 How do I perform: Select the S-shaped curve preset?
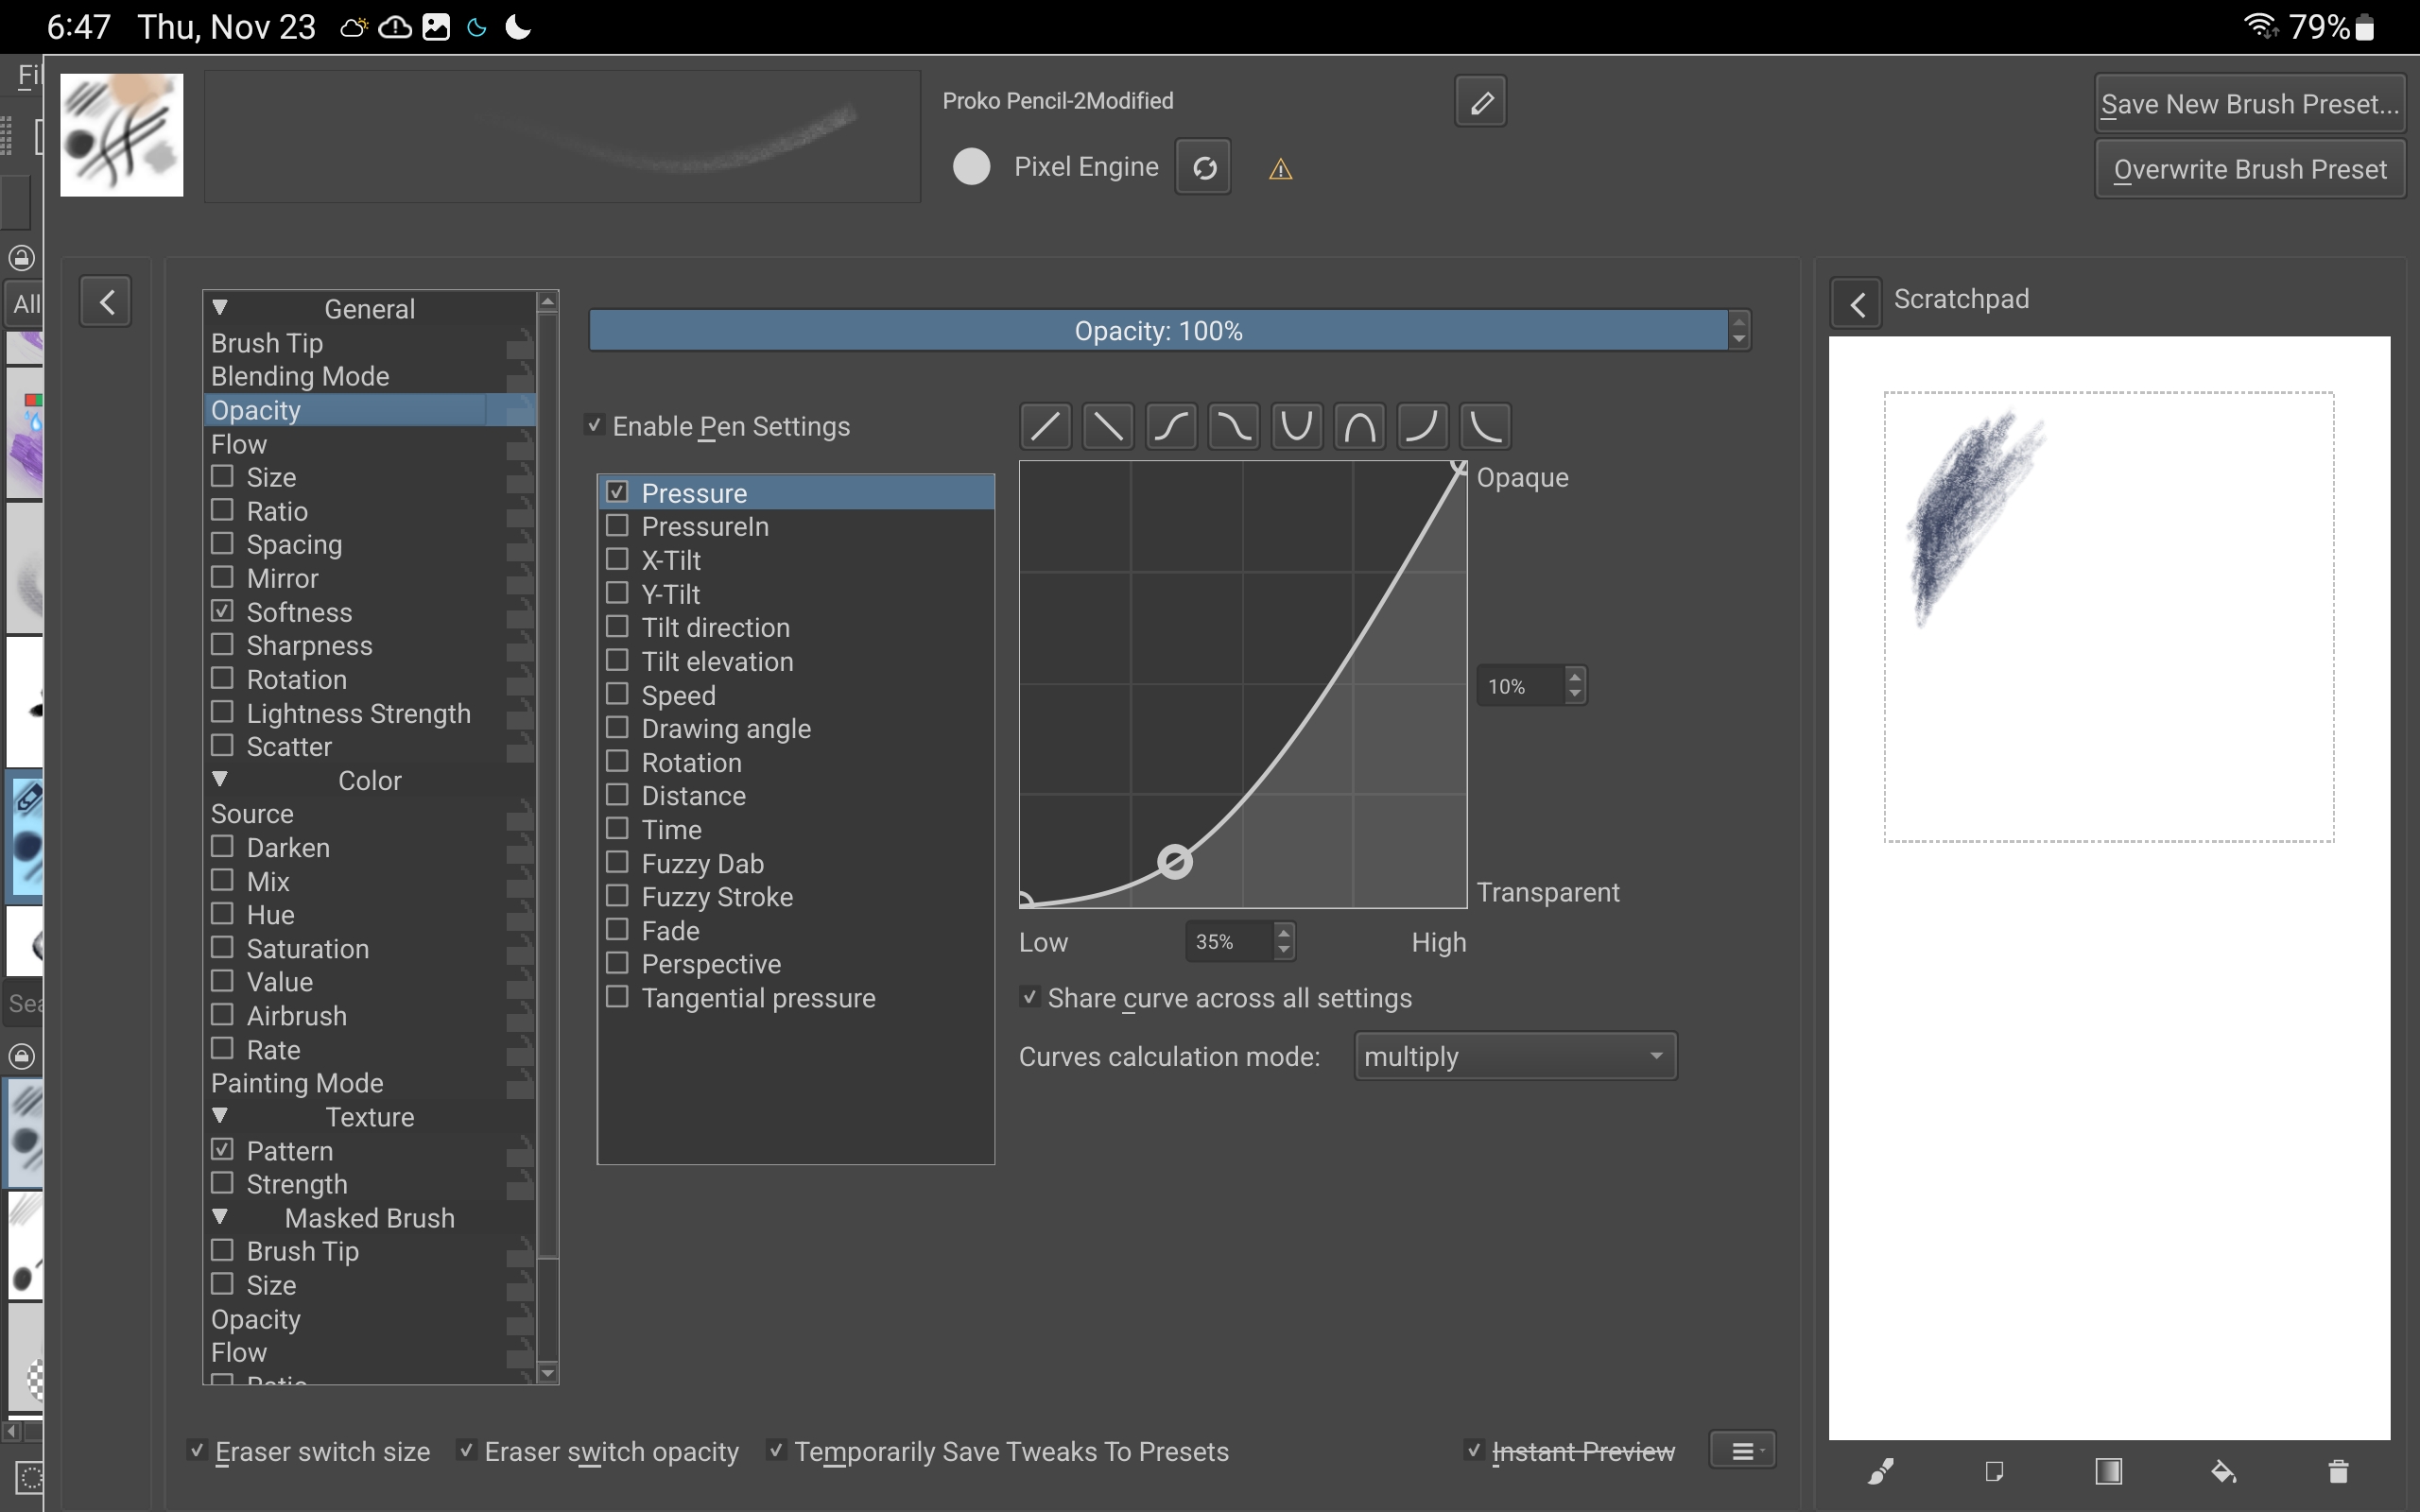1171,427
